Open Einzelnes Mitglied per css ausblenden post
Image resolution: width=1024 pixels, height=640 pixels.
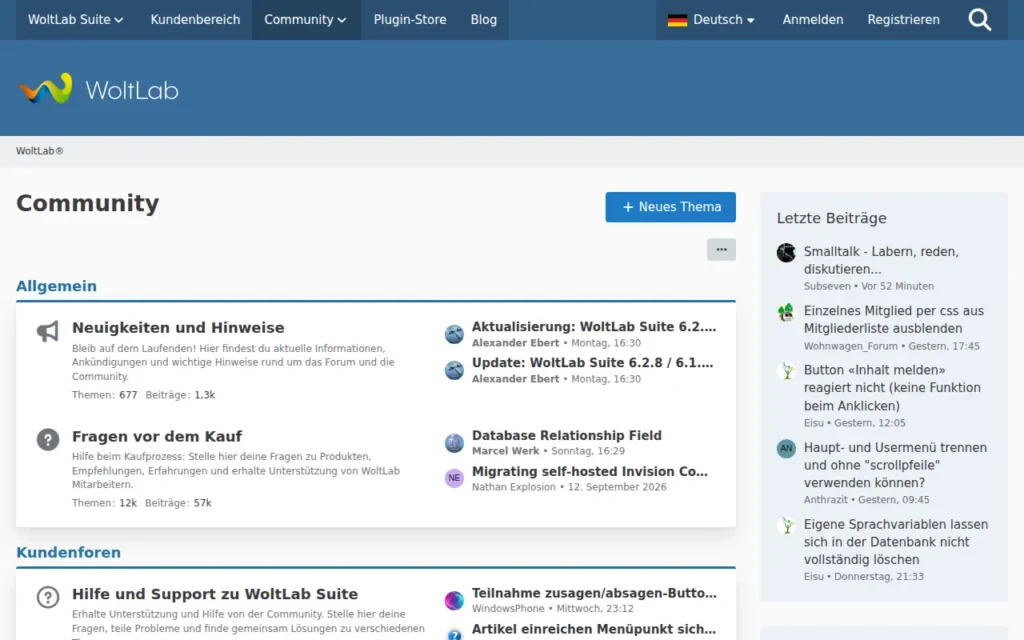click(893, 319)
